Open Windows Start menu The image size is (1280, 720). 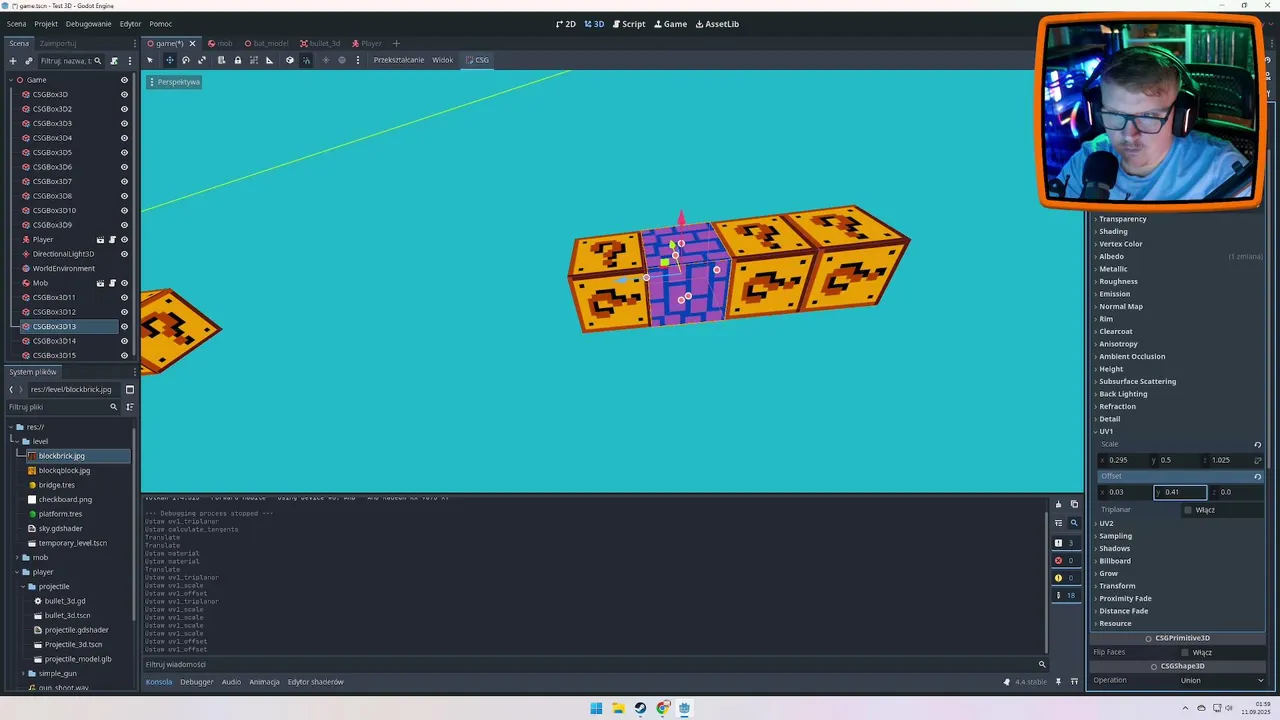(x=596, y=708)
